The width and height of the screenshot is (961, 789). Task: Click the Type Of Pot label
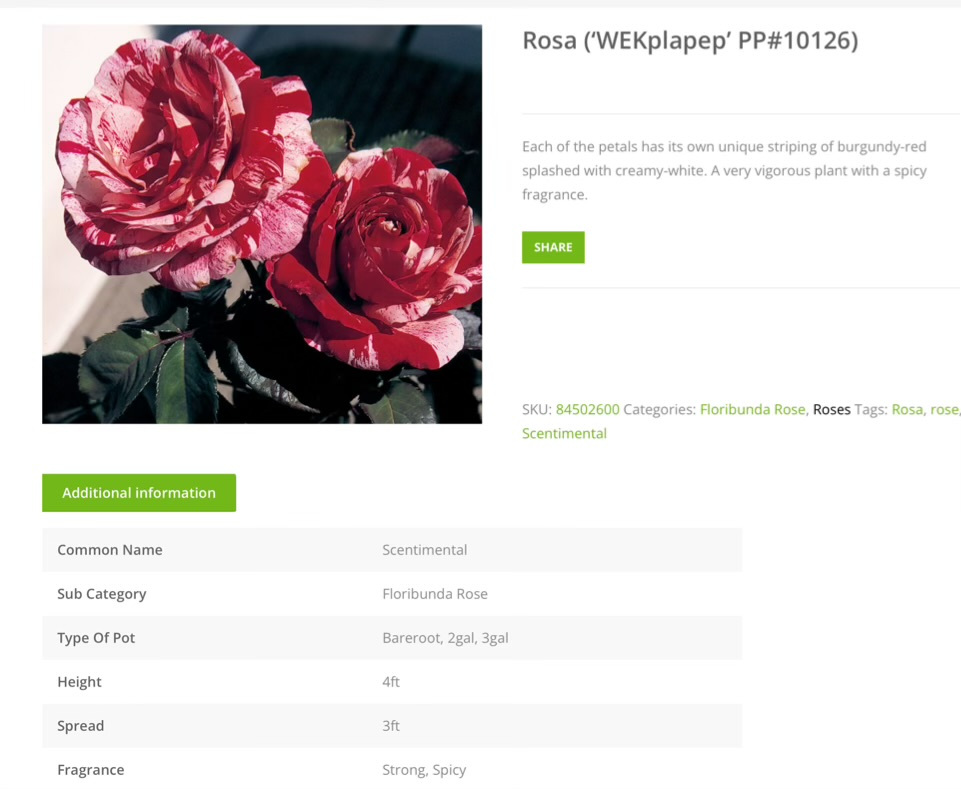pyautogui.click(x=96, y=638)
